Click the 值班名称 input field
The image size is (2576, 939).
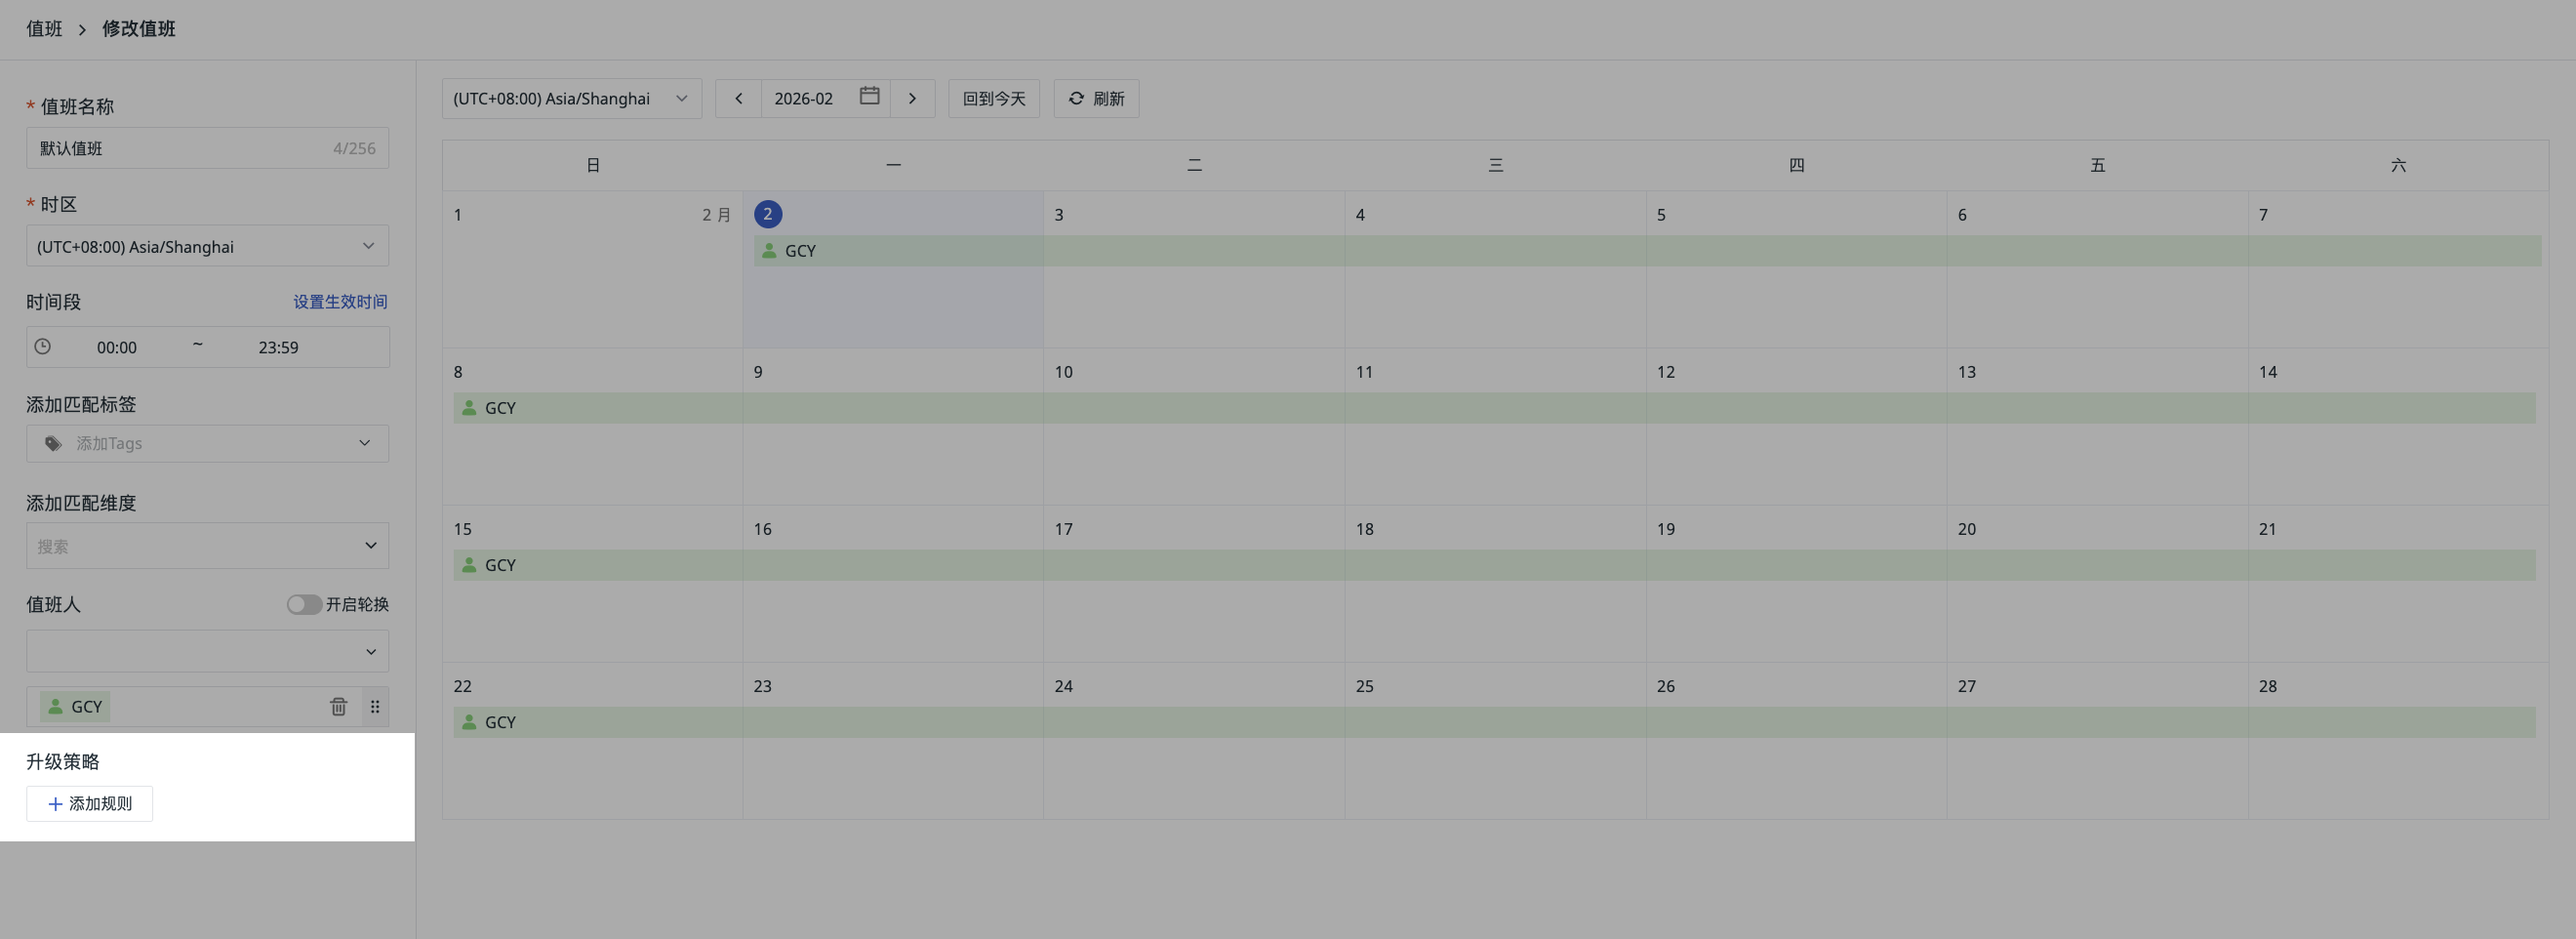[207, 148]
